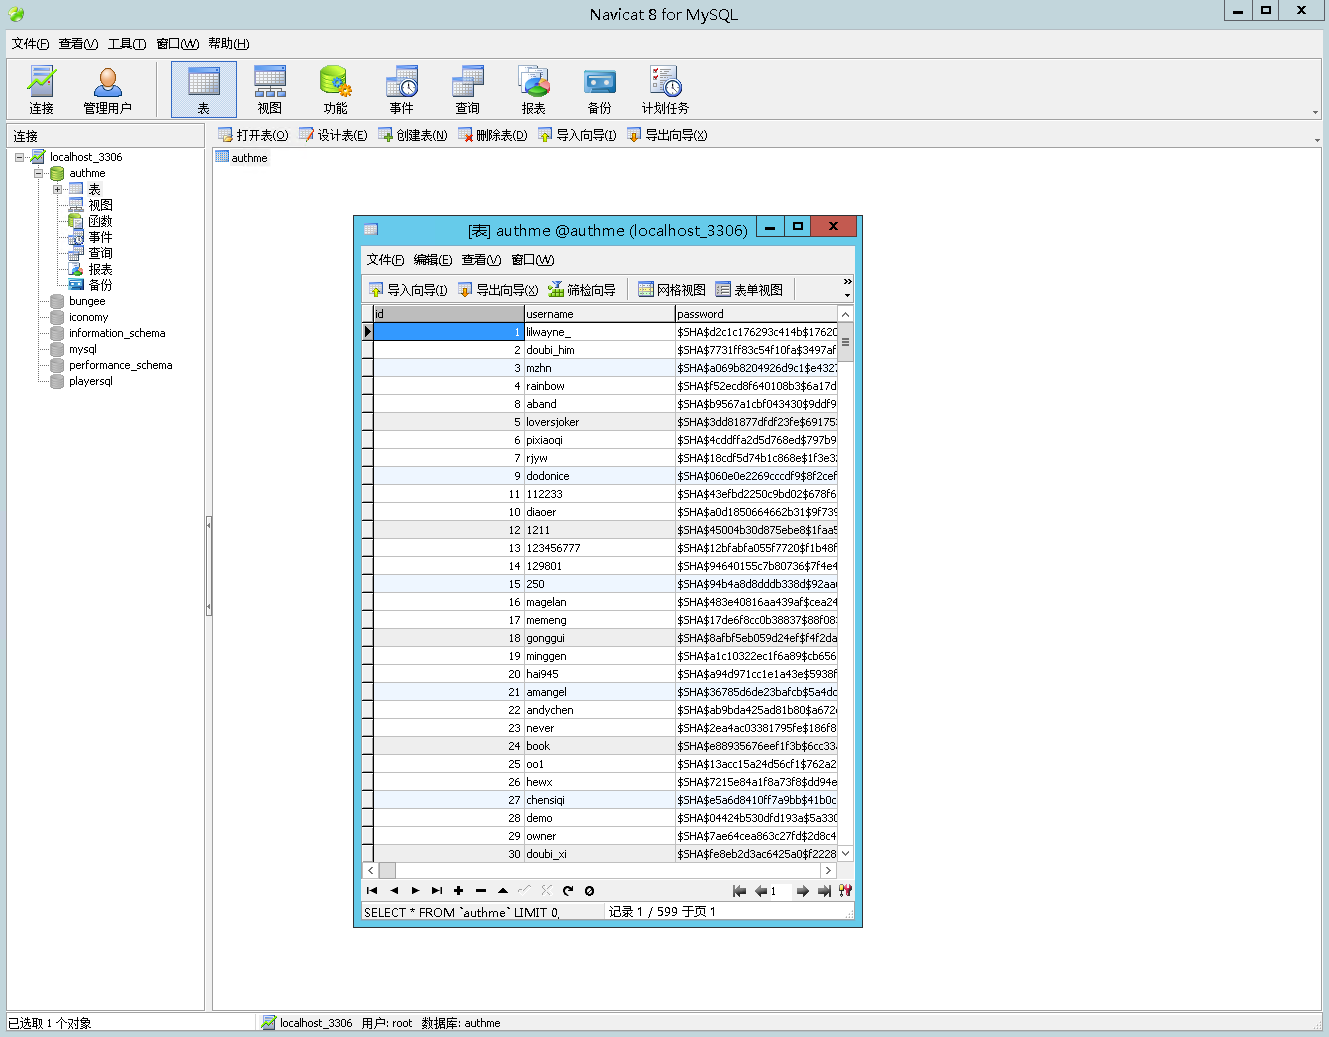The width and height of the screenshot is (1329, 1037).
Task: Go to the next record
Action: (415, 890)
